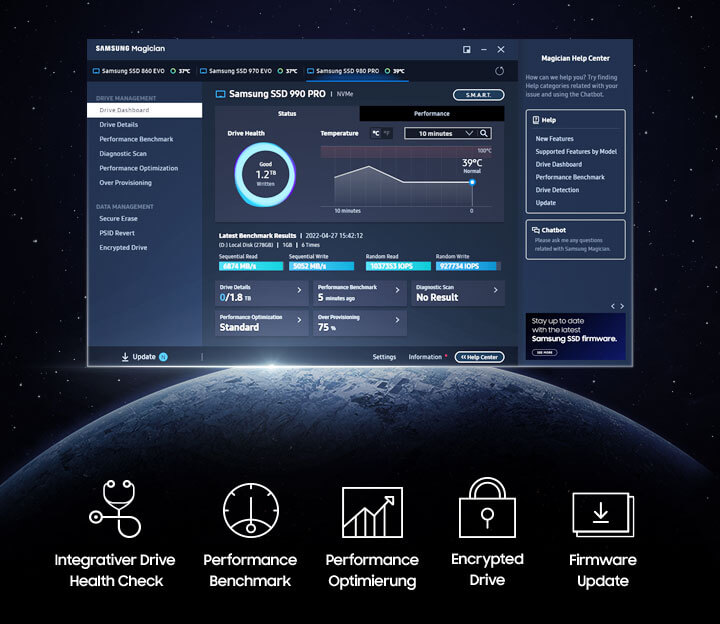Click the Help Center button
Viewport: 720px width, 624px height.
pos(479,357)
